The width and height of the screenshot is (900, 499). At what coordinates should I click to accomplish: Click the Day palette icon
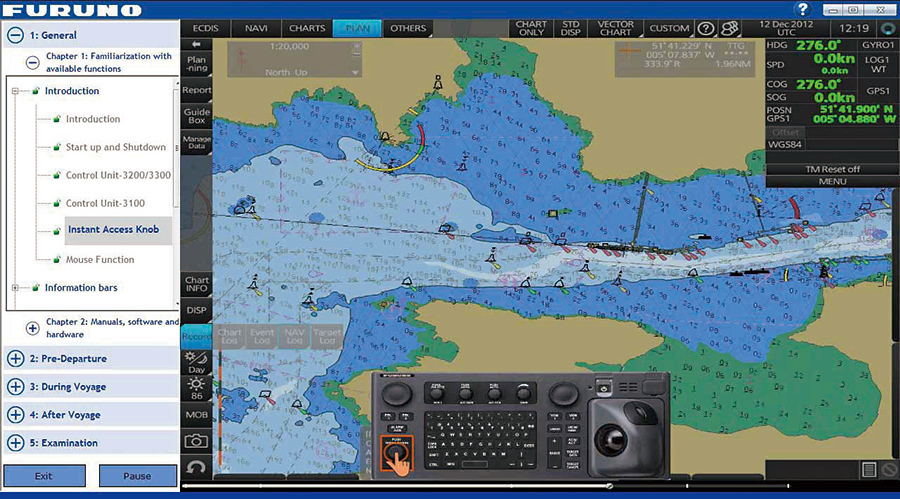click(196, 362)
